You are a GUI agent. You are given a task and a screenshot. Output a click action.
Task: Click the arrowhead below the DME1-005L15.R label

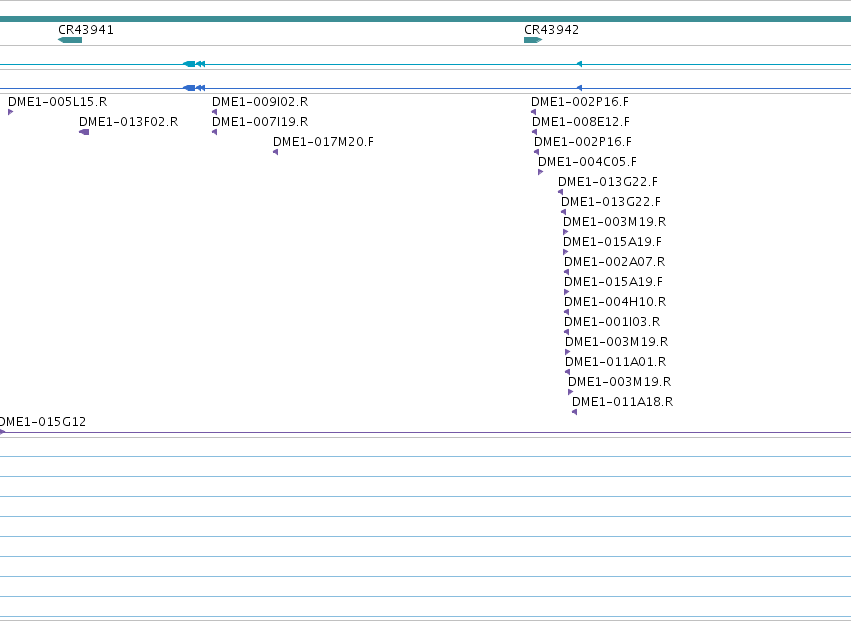click(10, 112)
